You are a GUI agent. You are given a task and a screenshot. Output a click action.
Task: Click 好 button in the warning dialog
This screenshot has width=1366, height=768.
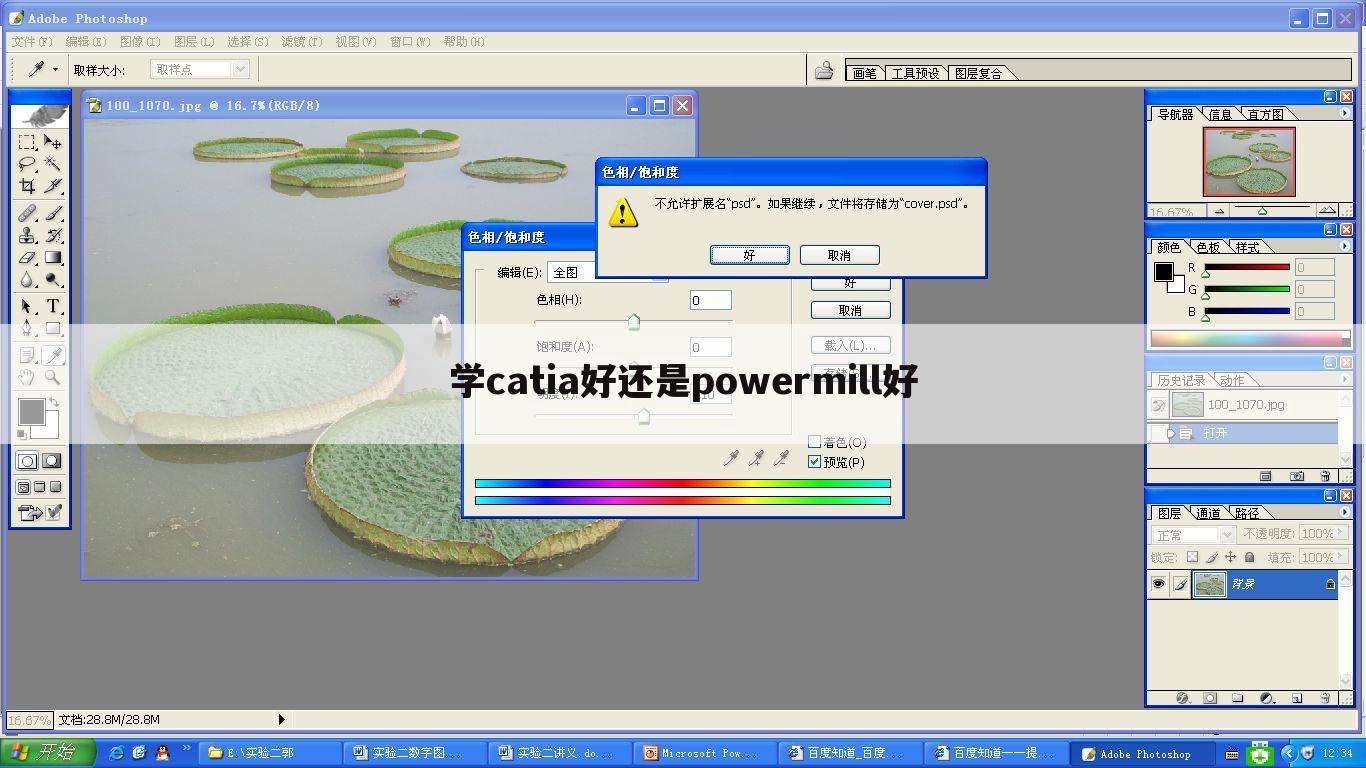(750, 255)
